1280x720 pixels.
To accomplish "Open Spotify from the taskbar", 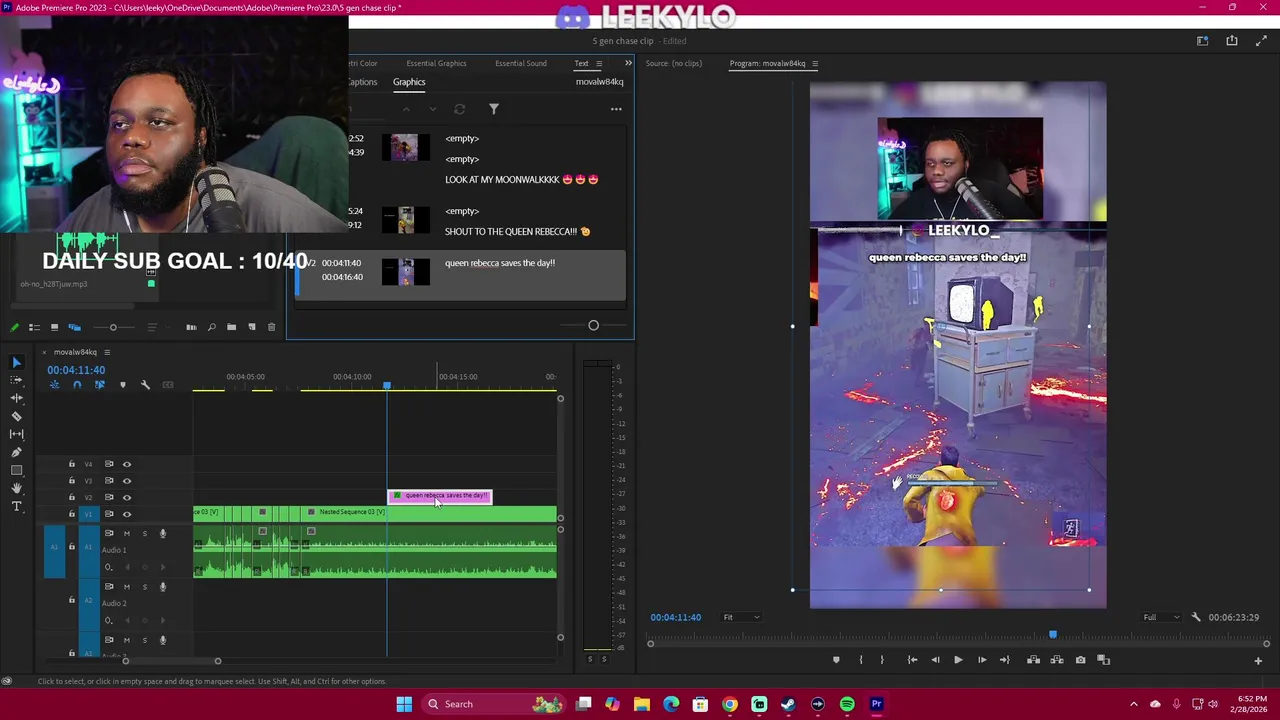I will [847, 704].
